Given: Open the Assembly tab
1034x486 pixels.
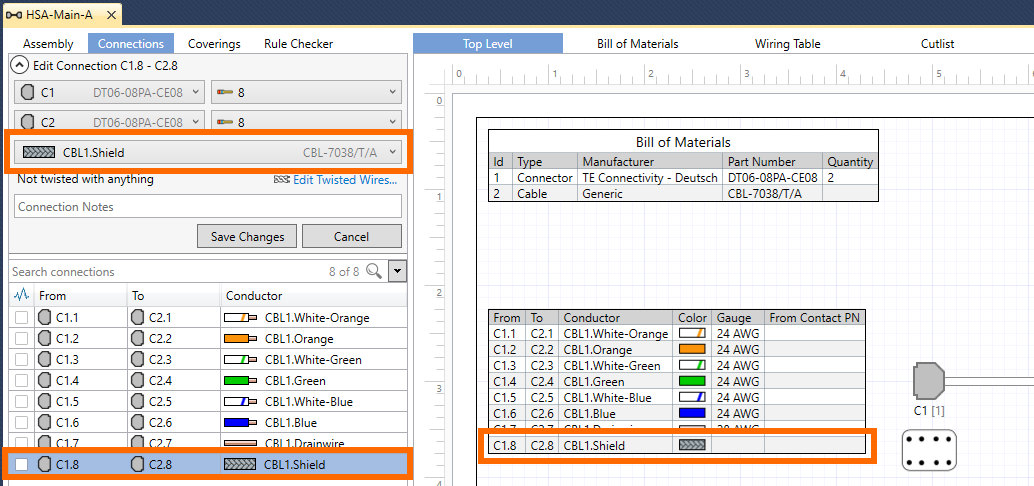Looking at the screenshot, I should (48, 44).
